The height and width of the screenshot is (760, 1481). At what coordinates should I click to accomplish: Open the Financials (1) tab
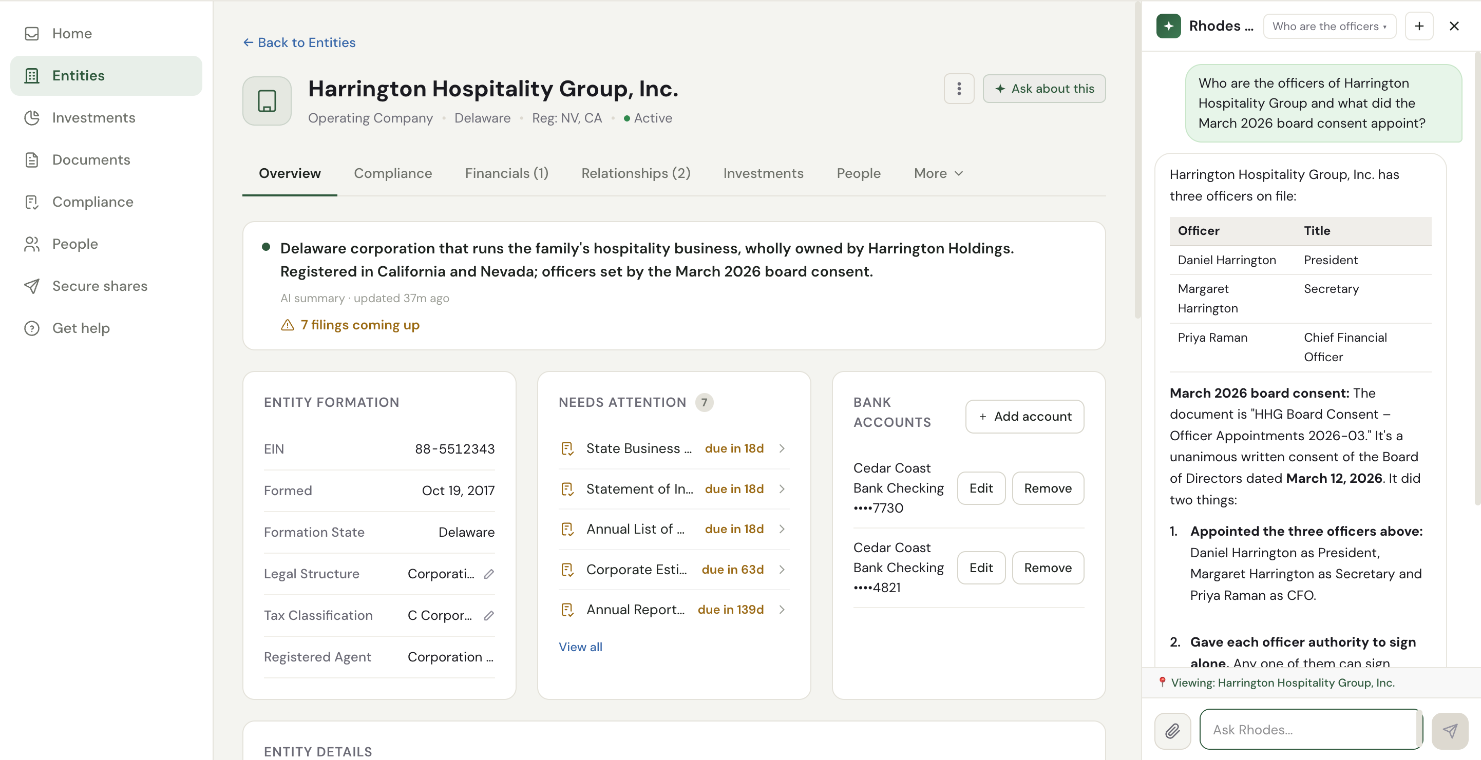coord(507,173)
